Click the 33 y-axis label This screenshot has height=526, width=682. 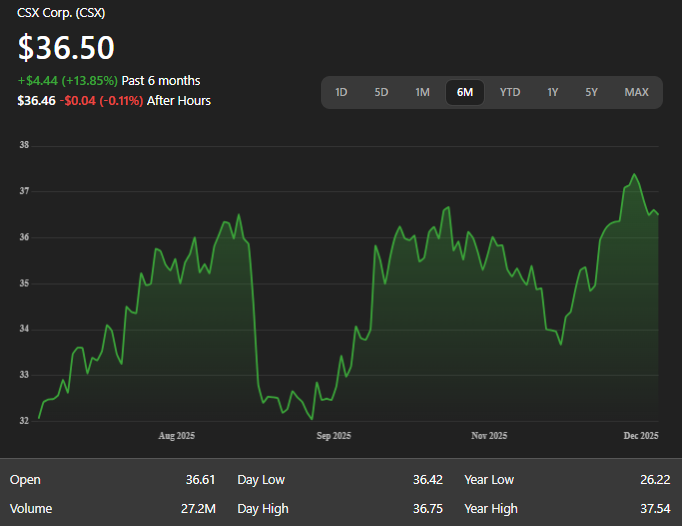tap(24, 375)
